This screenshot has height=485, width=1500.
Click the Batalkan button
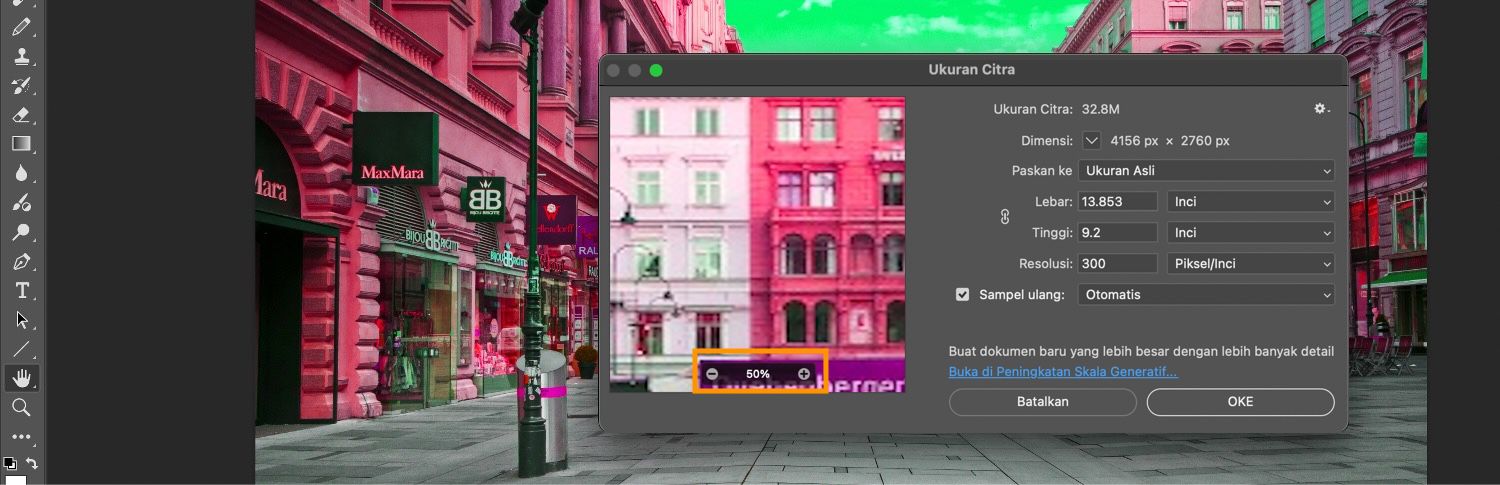(x=1043, y=402)
